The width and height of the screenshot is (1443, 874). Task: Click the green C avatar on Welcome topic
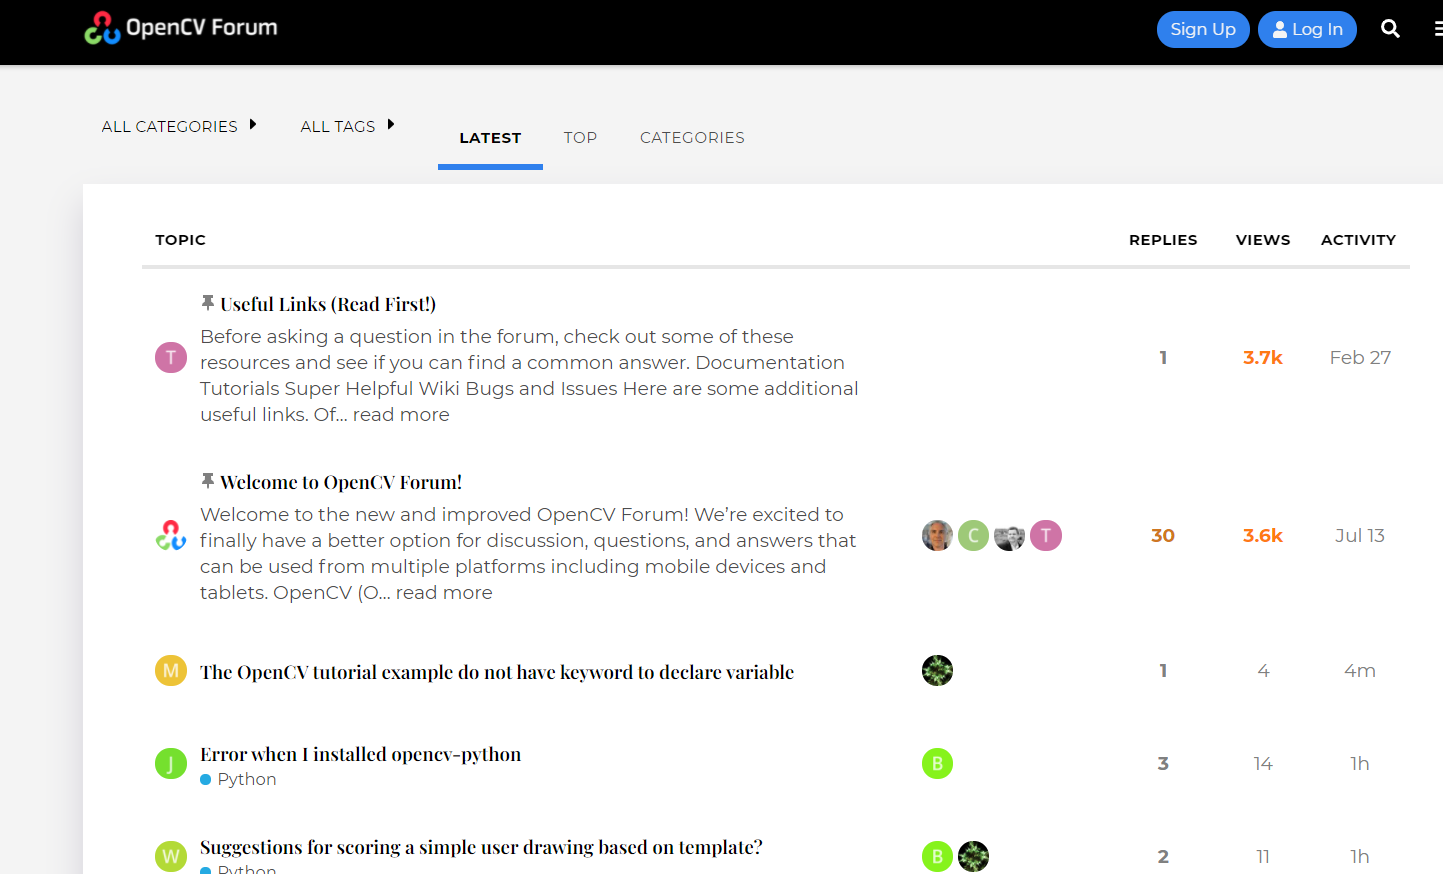pyautogui.click(x=973, y=535)
